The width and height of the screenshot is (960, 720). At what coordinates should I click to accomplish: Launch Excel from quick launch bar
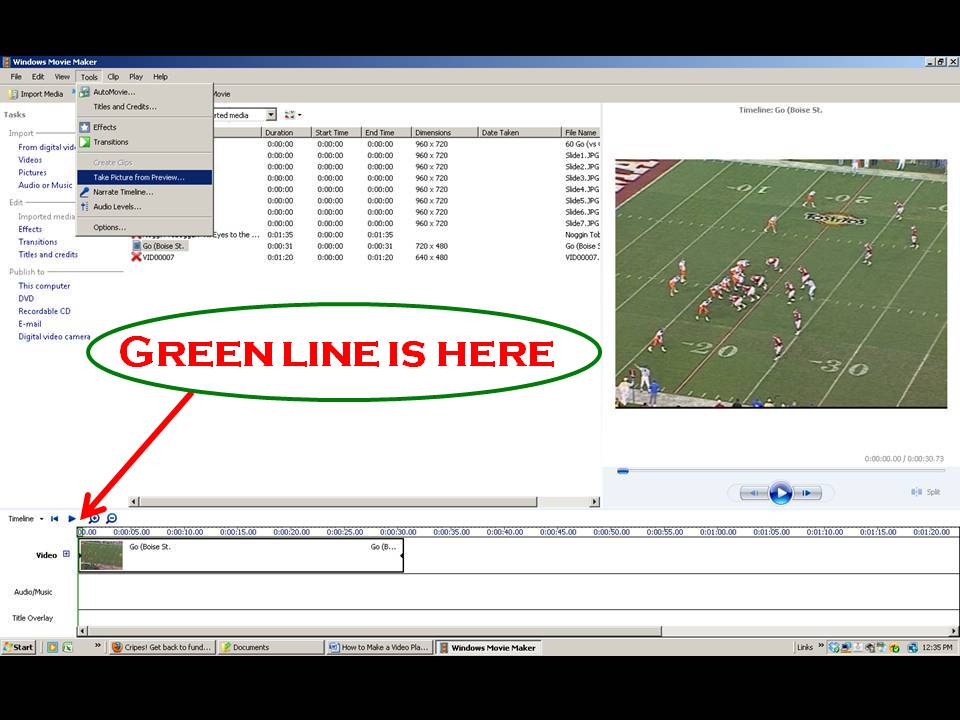point(68,647)
